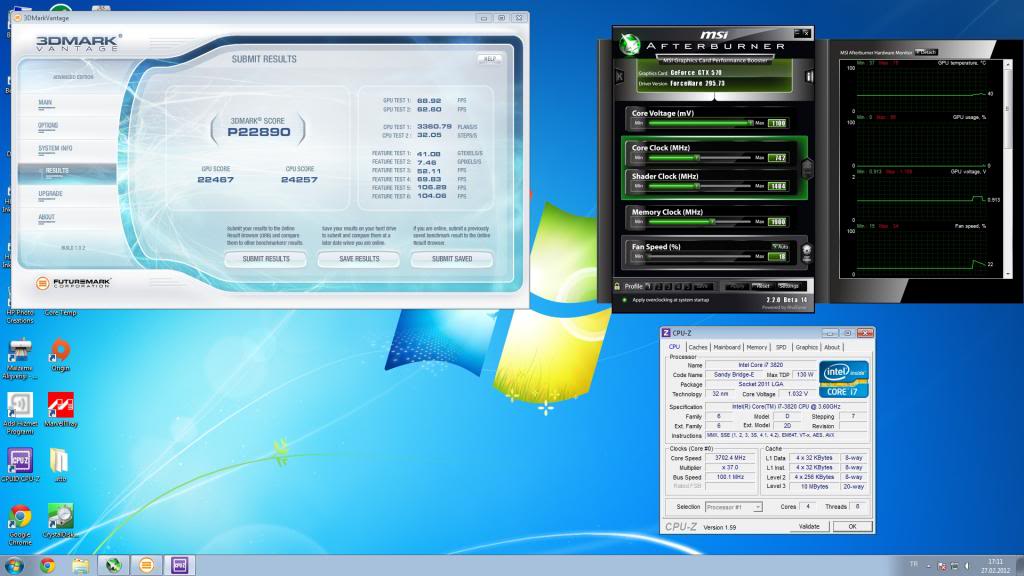Click the Detach dropdown in Hardware Monitor
The image size is (1024, 576).
[926, 52]
